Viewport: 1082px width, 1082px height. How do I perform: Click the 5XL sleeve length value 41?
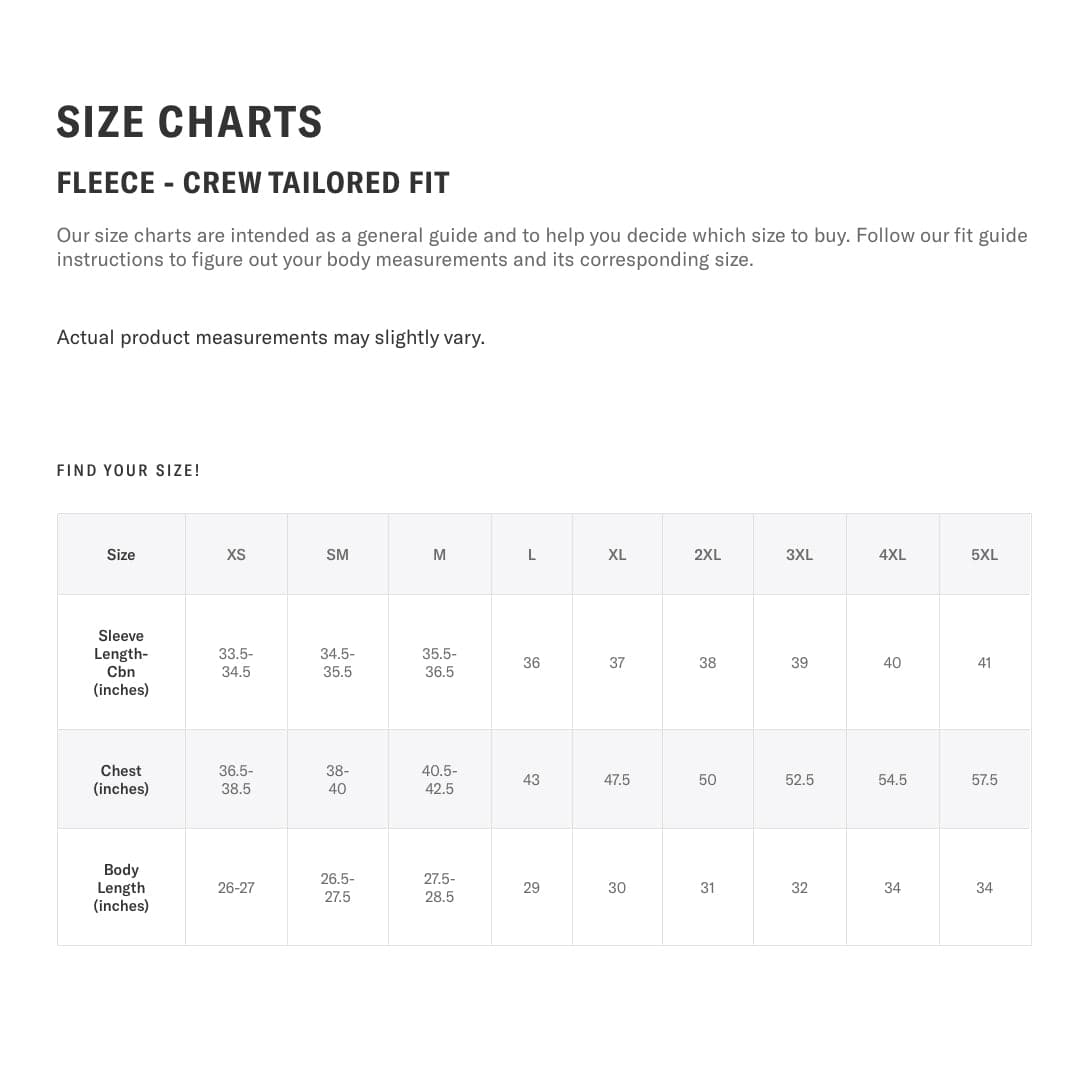(x=984, y=662)
